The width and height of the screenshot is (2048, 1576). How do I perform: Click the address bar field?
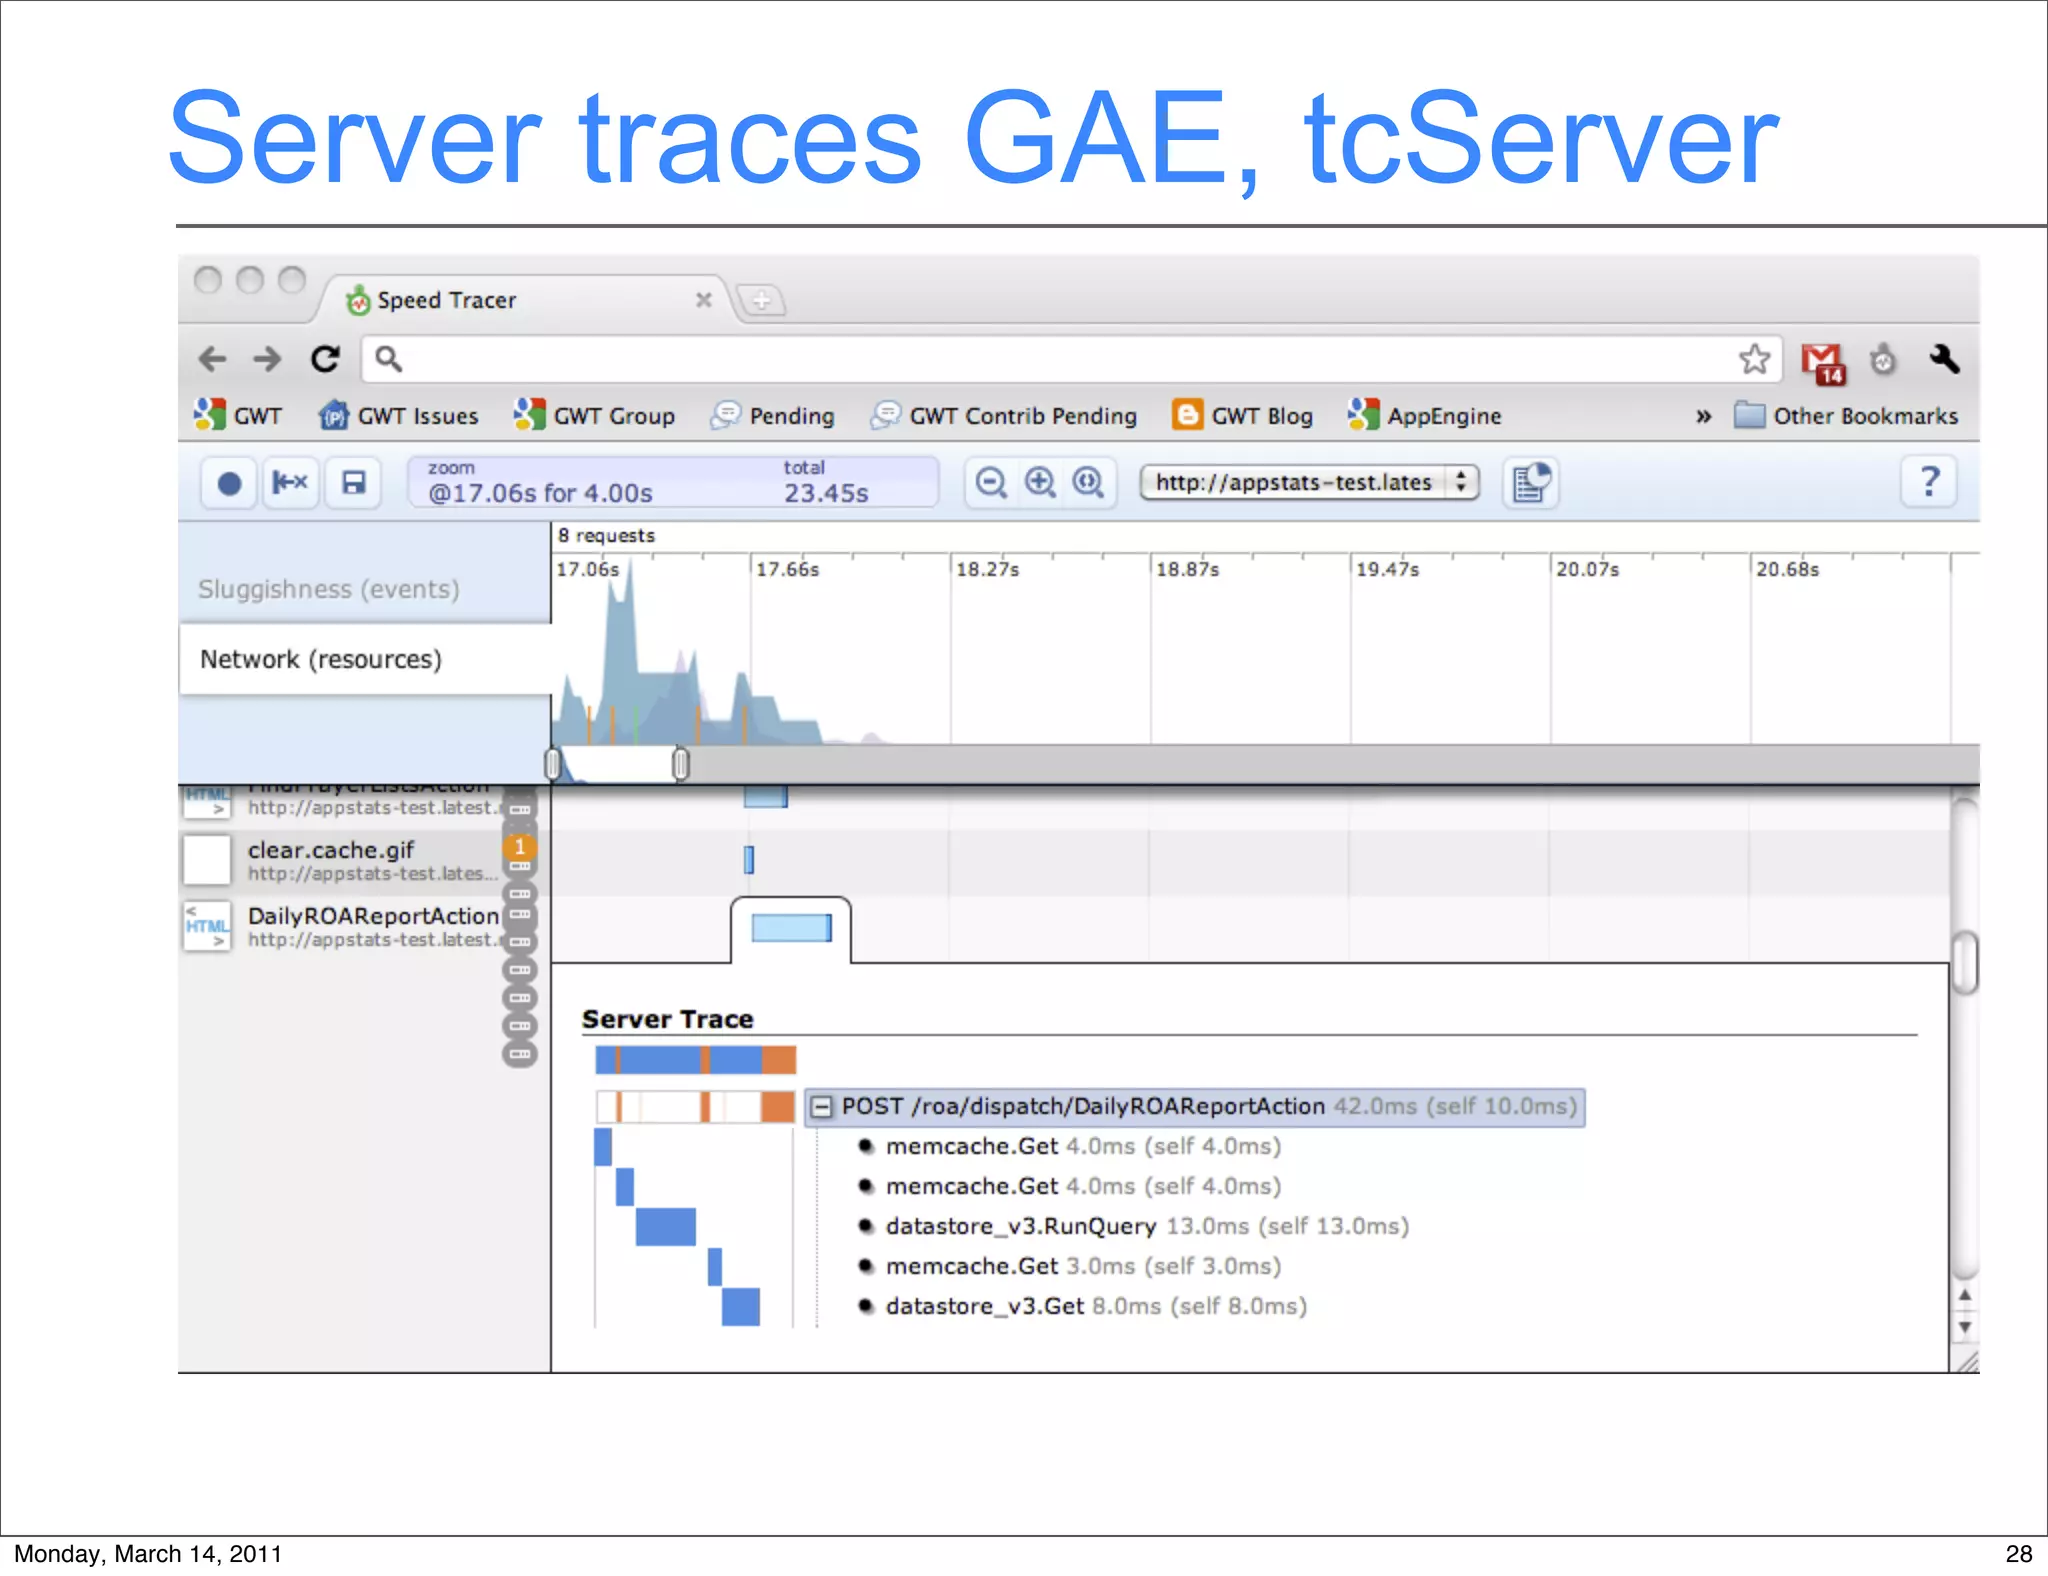(x=1070, y=359)
